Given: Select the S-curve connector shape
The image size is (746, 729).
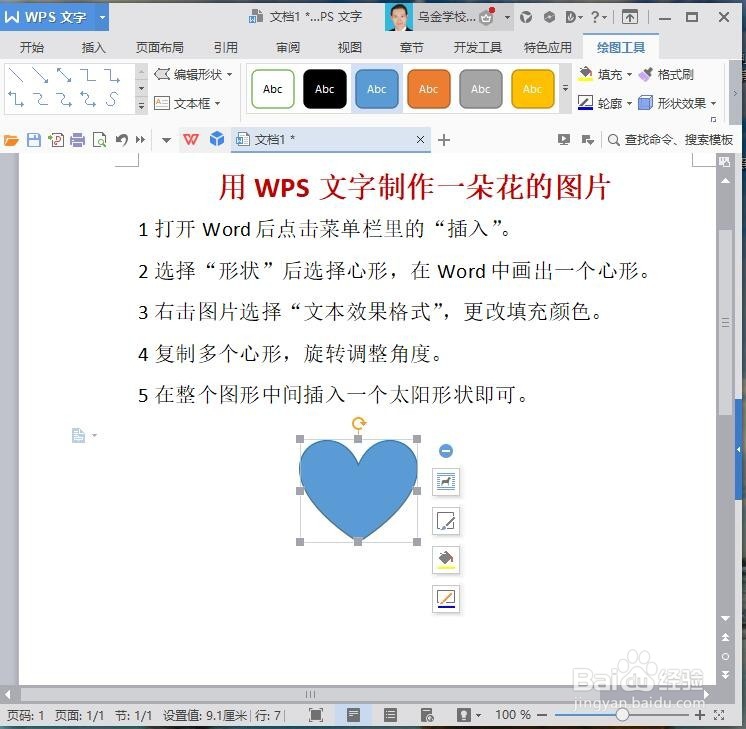Looking at the screenshot, I should click(112, 99).
